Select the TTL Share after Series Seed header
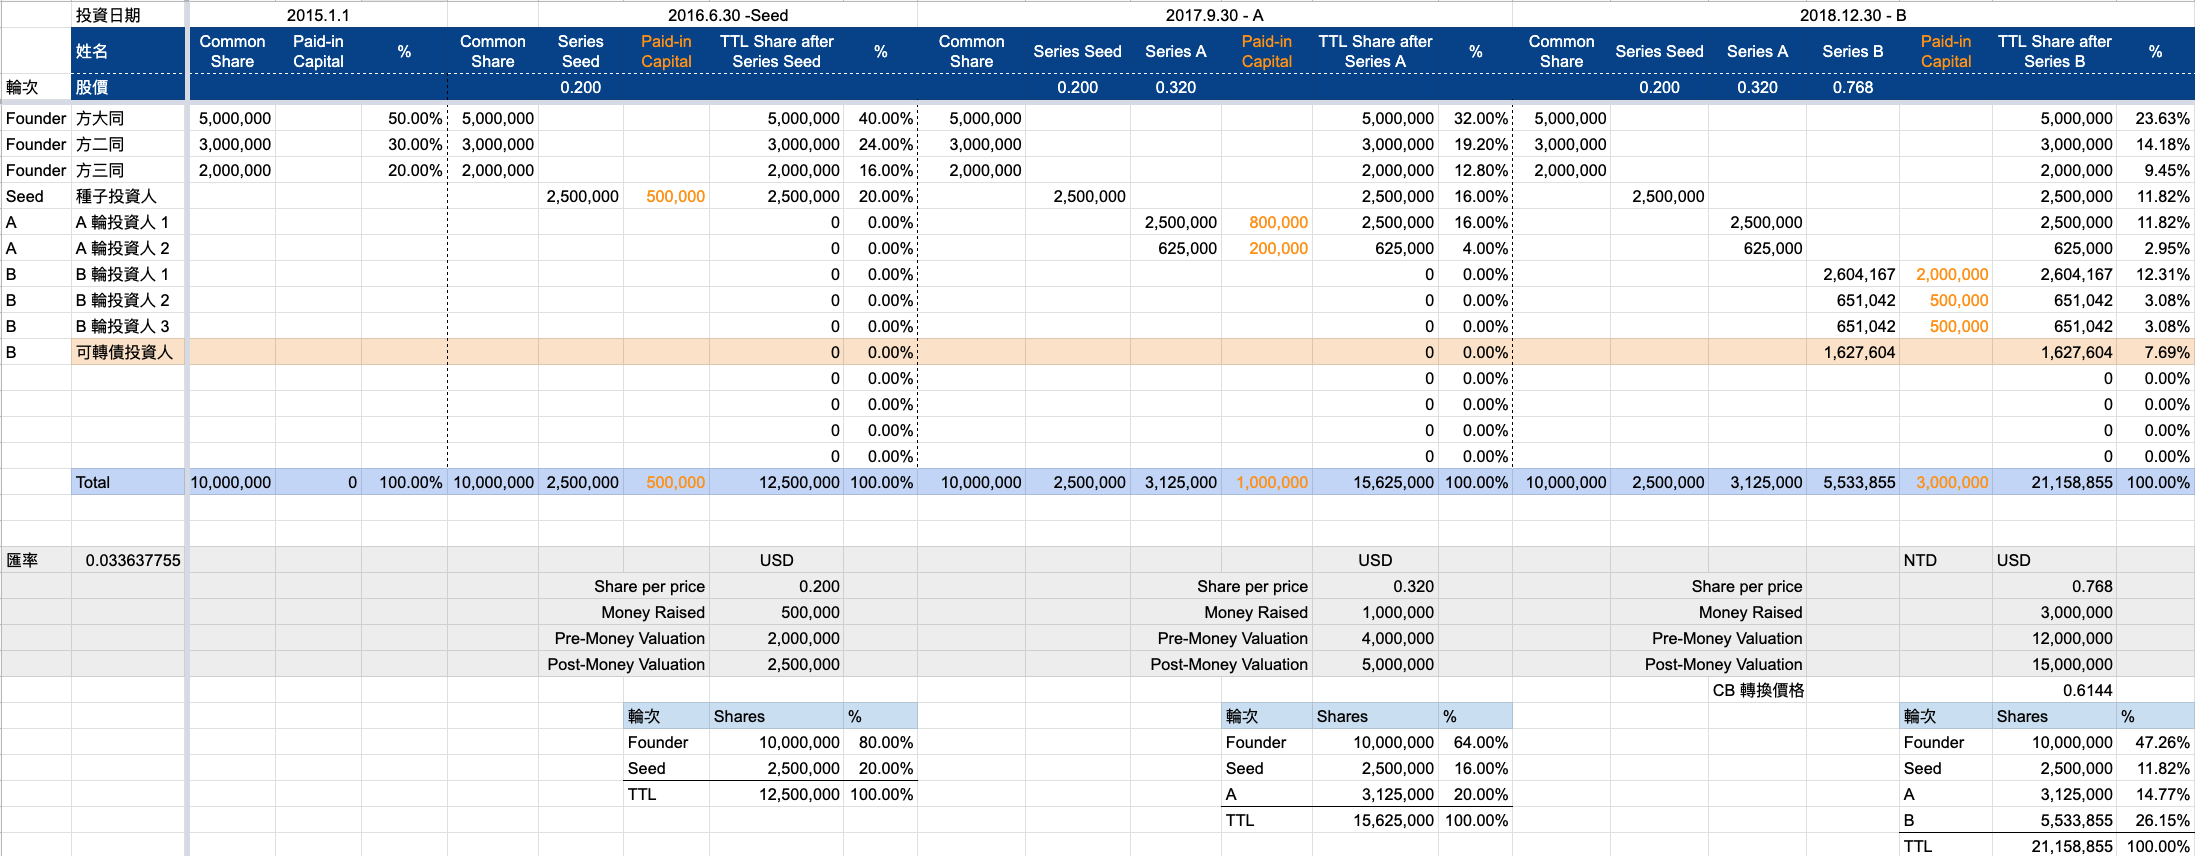2195x856 pixels. click(776, 51)
